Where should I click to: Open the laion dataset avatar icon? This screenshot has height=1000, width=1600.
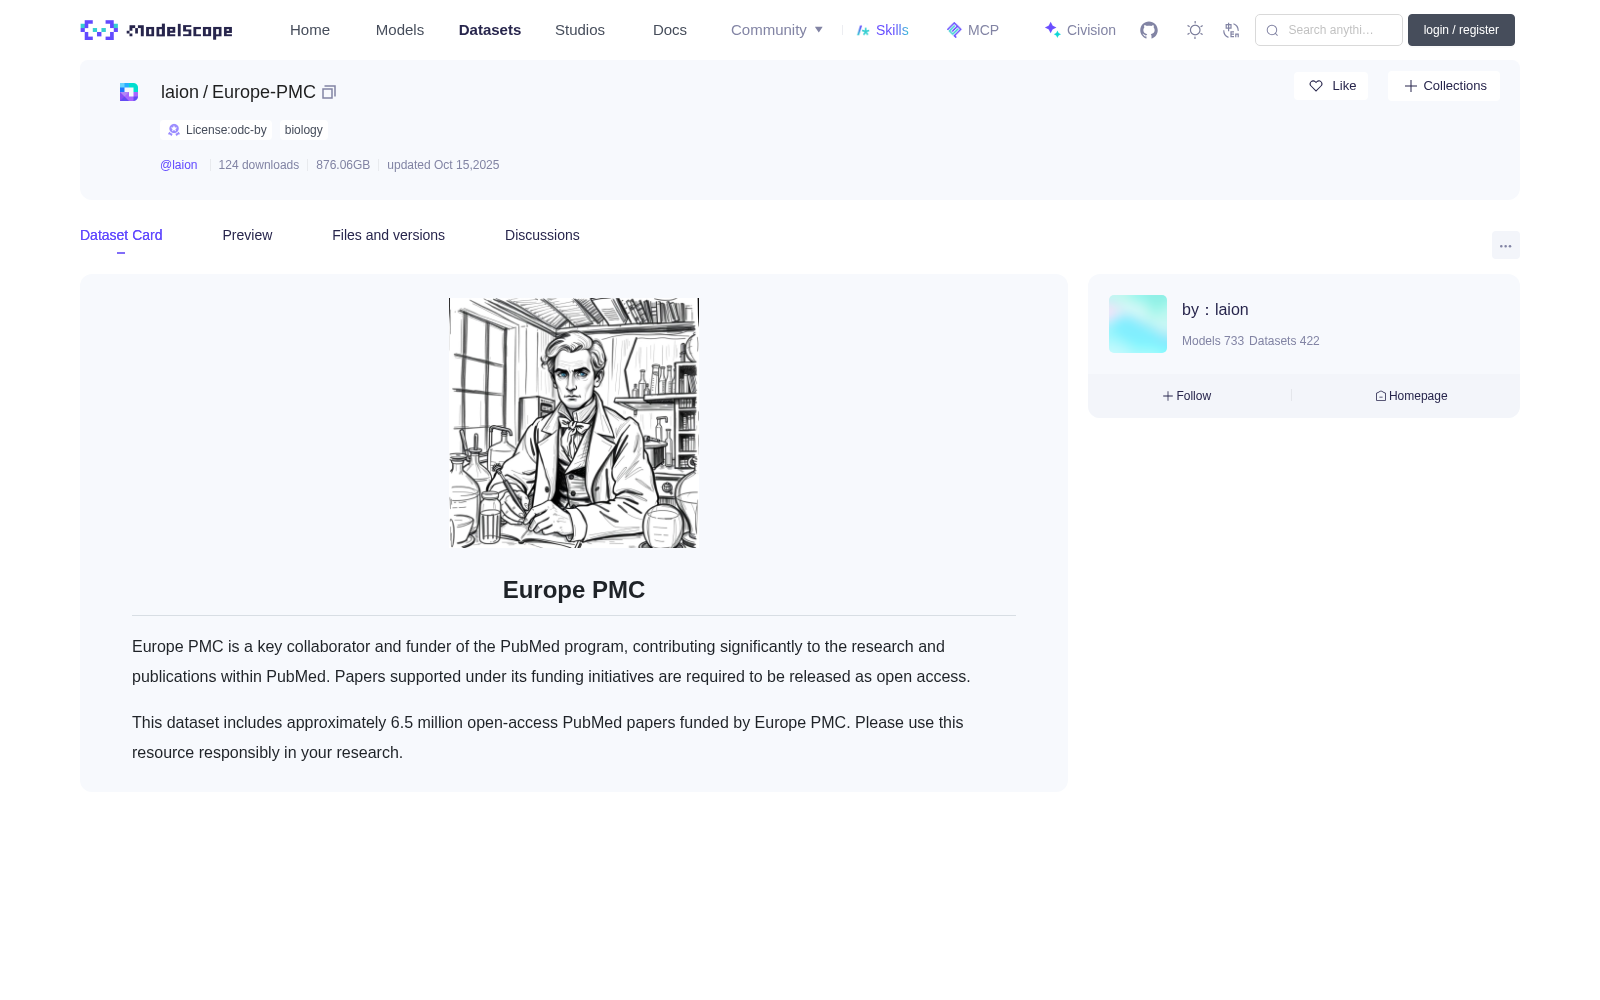(x=129, y=92)
